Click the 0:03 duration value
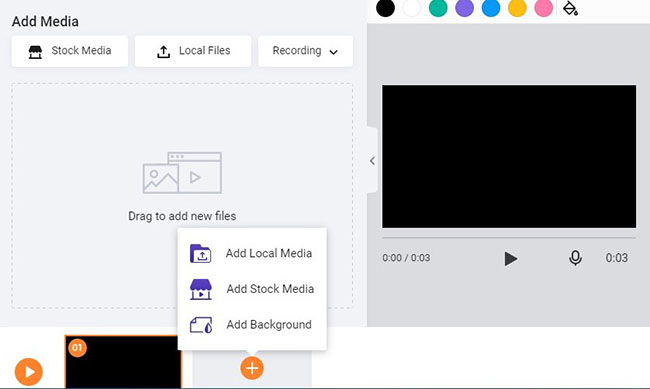This screenshot has height=389, width=650. point(616,258)
